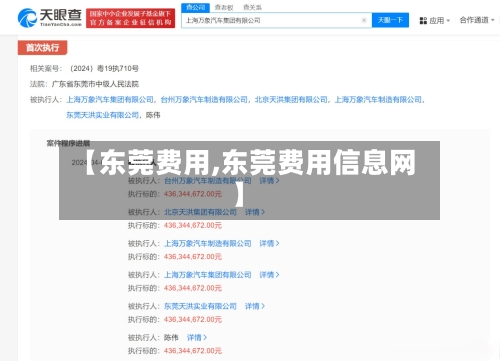Open 详情 next to 陈伟 in the progress list
500x361 pixels.
pyautogui.click(x=197, y=337)
